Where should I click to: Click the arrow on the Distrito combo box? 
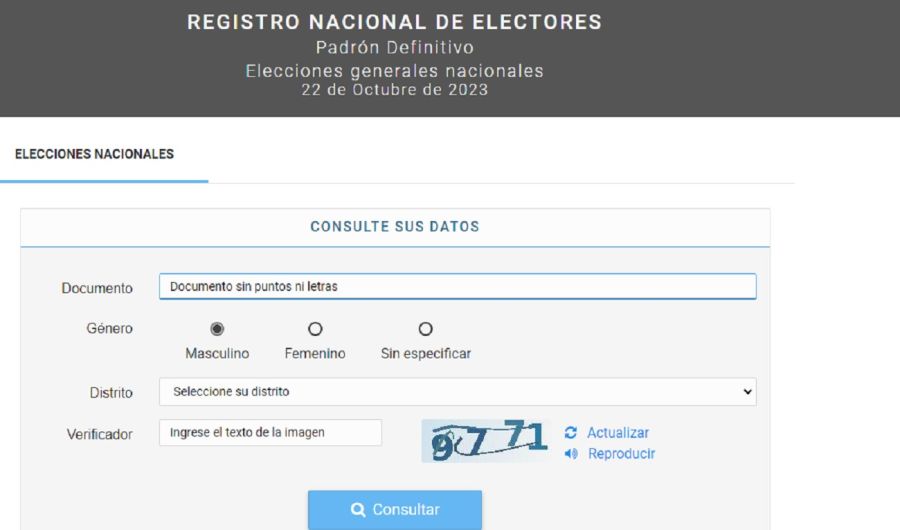tap(747, 392)
